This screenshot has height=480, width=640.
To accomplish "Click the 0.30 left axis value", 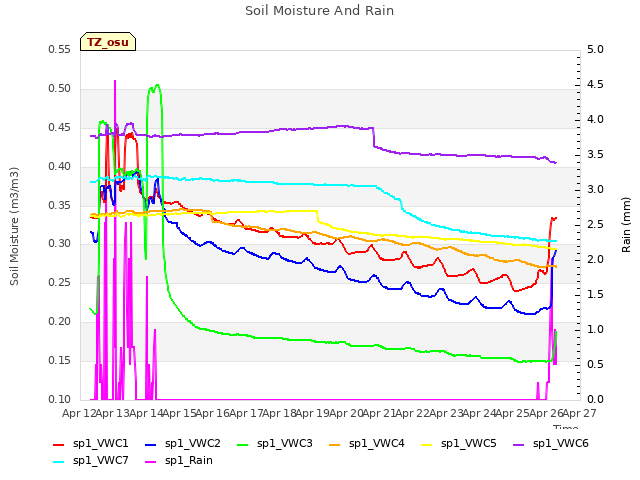I will tap(60, 244).
